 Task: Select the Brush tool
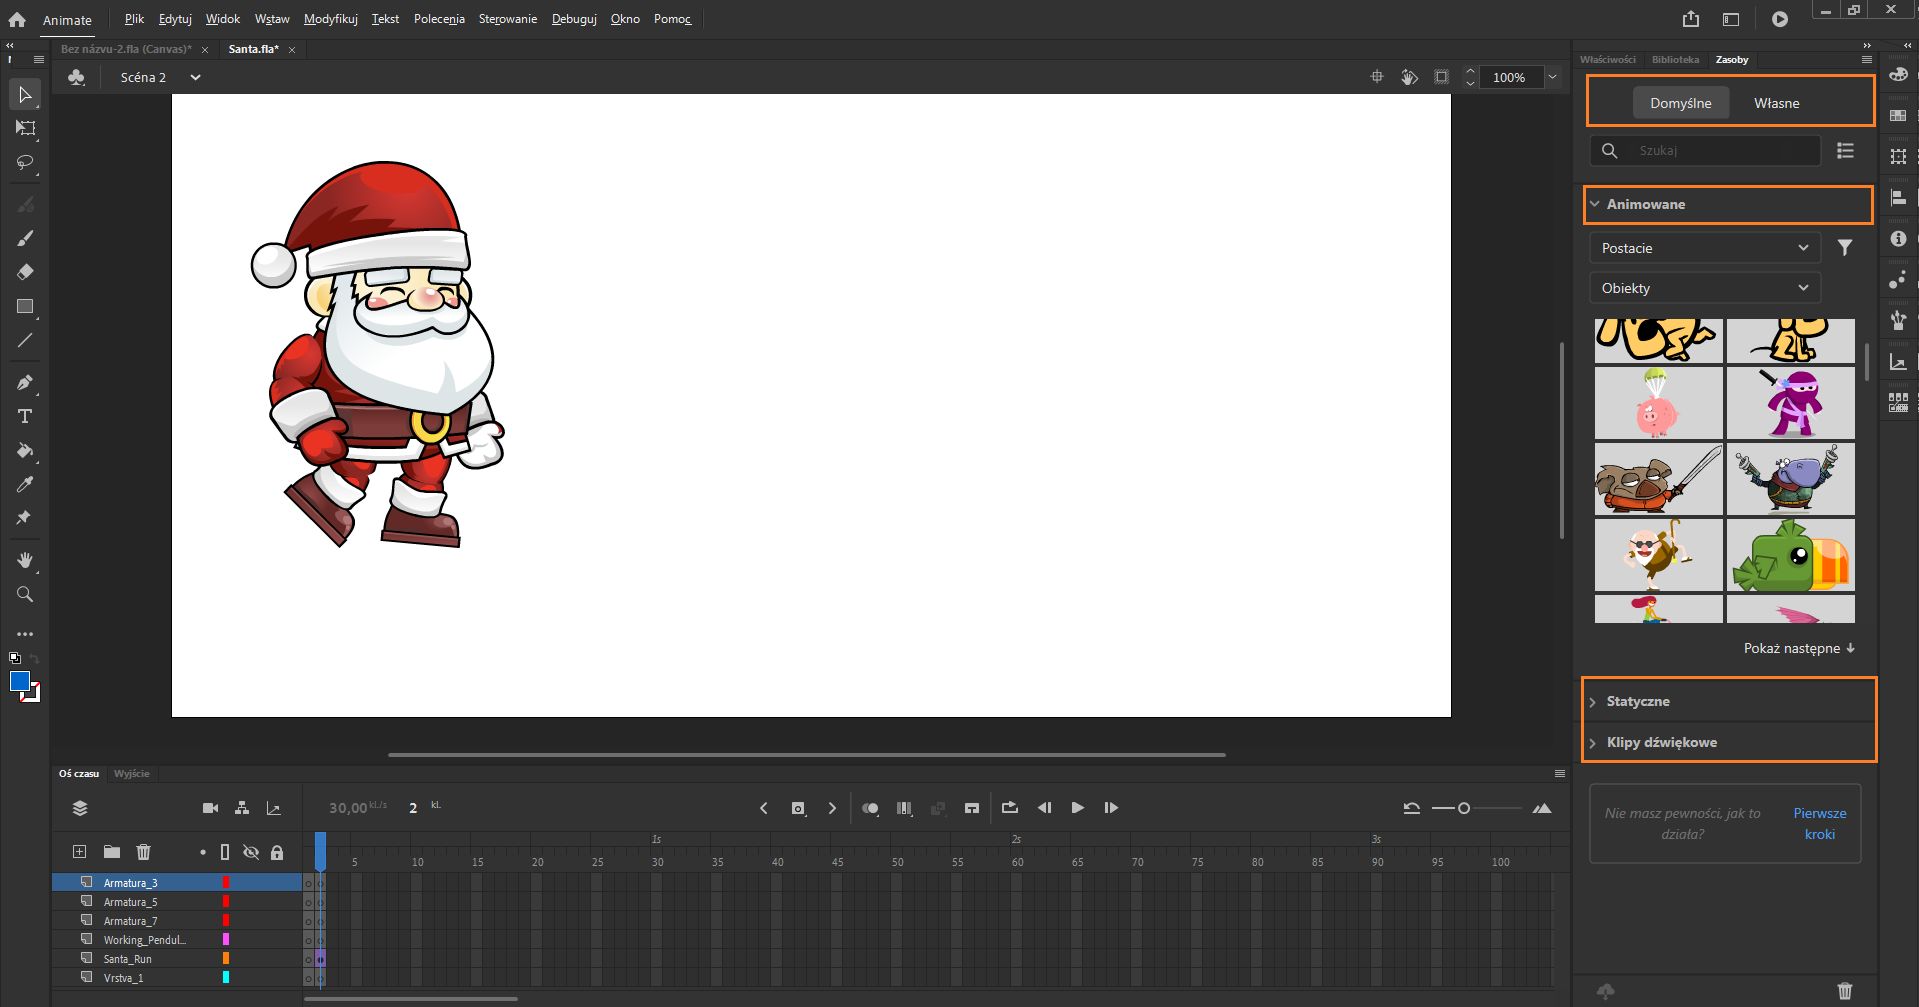(25, 238)
